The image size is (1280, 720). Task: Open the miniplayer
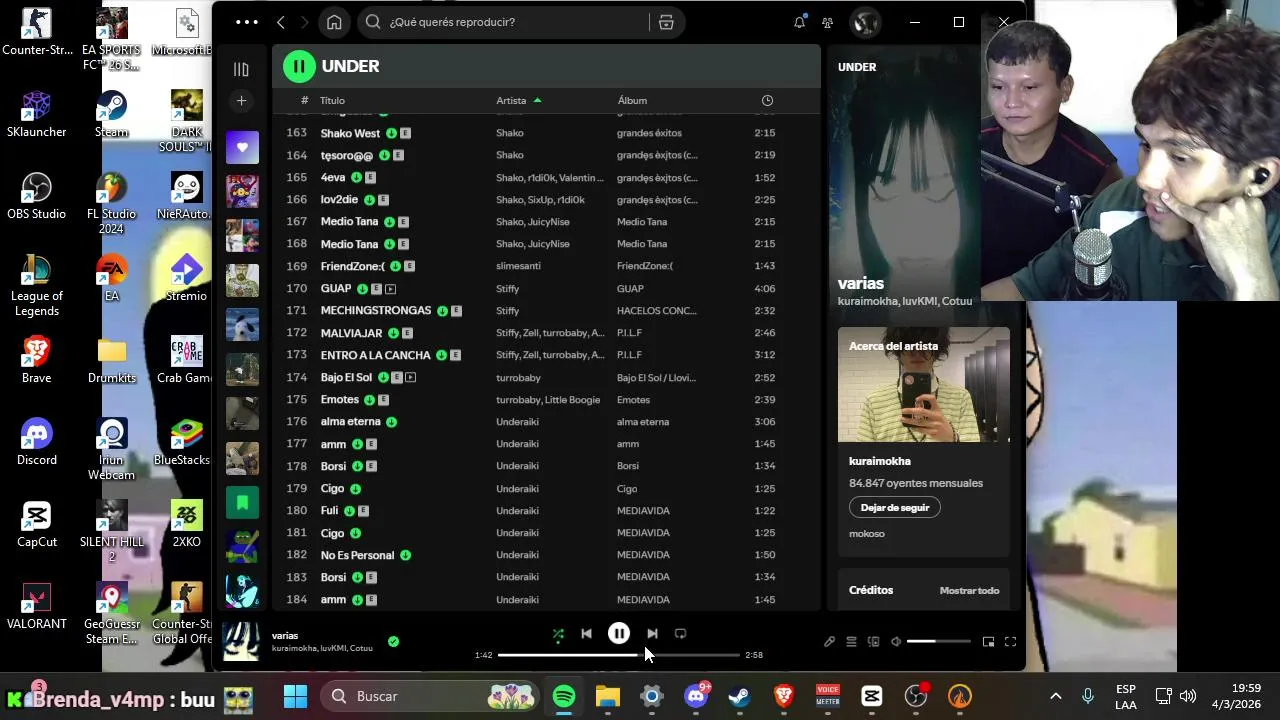point(988,642)
